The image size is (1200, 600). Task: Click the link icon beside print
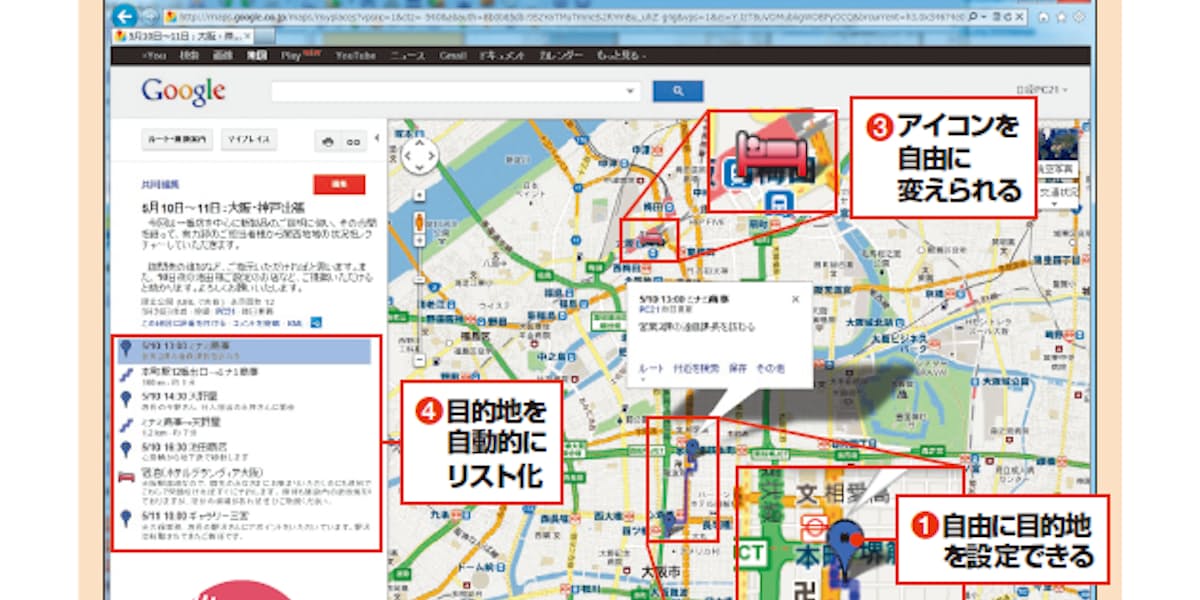pos(352,142)
